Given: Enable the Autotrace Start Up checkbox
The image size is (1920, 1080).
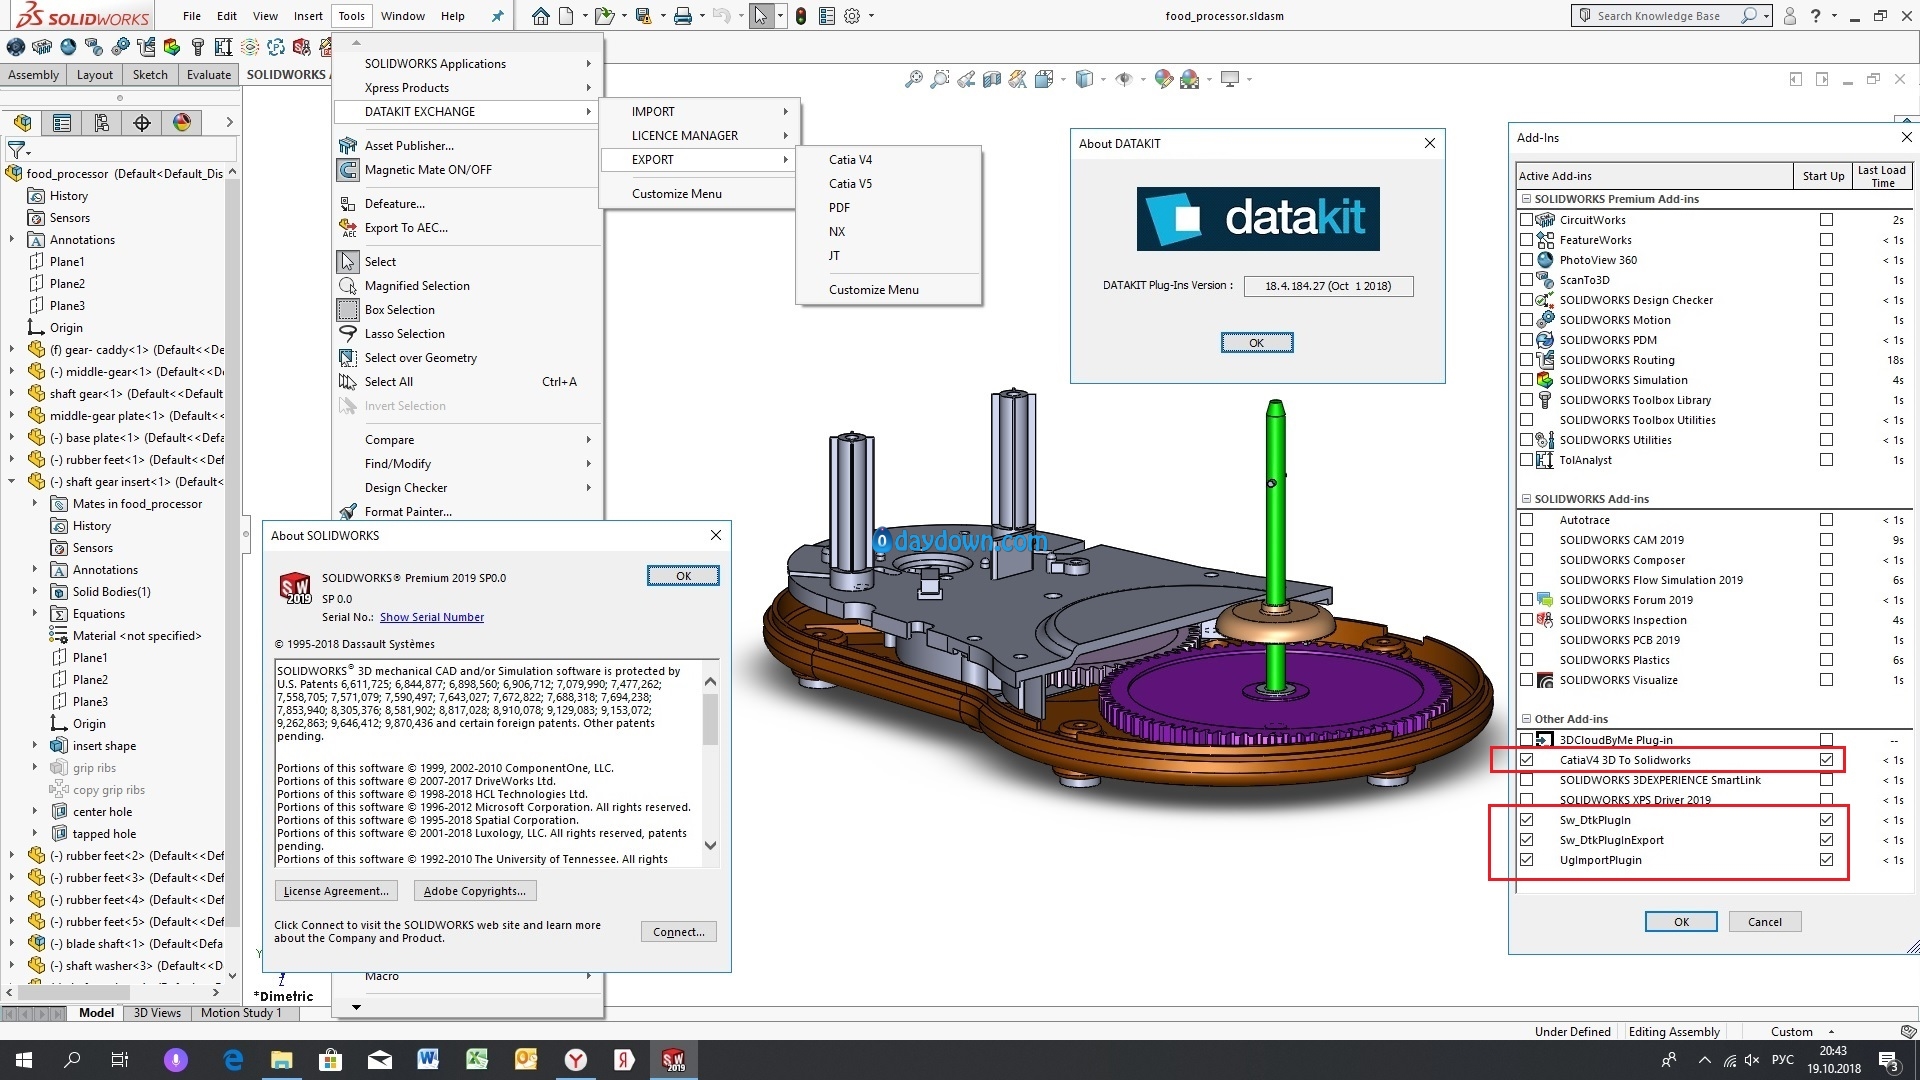Looking at the screenshot, I should tap(1827, 520).
